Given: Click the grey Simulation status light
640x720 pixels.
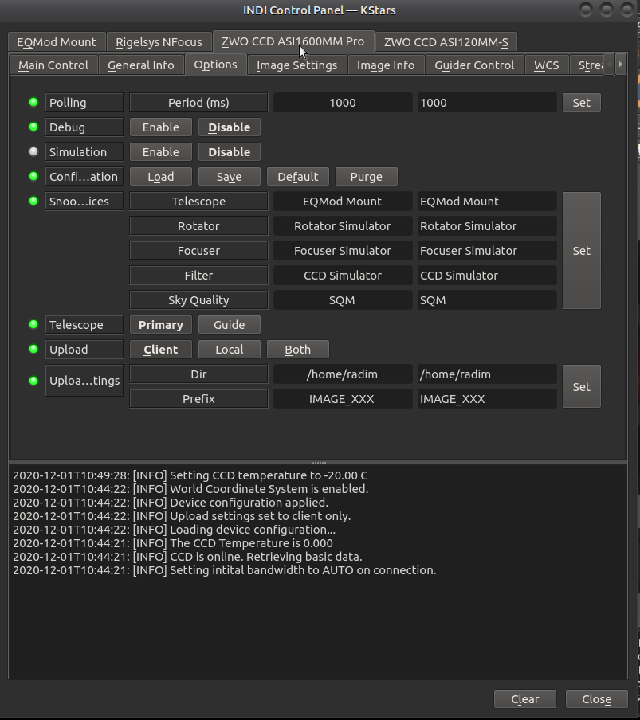Looking at the screenshot, I should [33, 152].
